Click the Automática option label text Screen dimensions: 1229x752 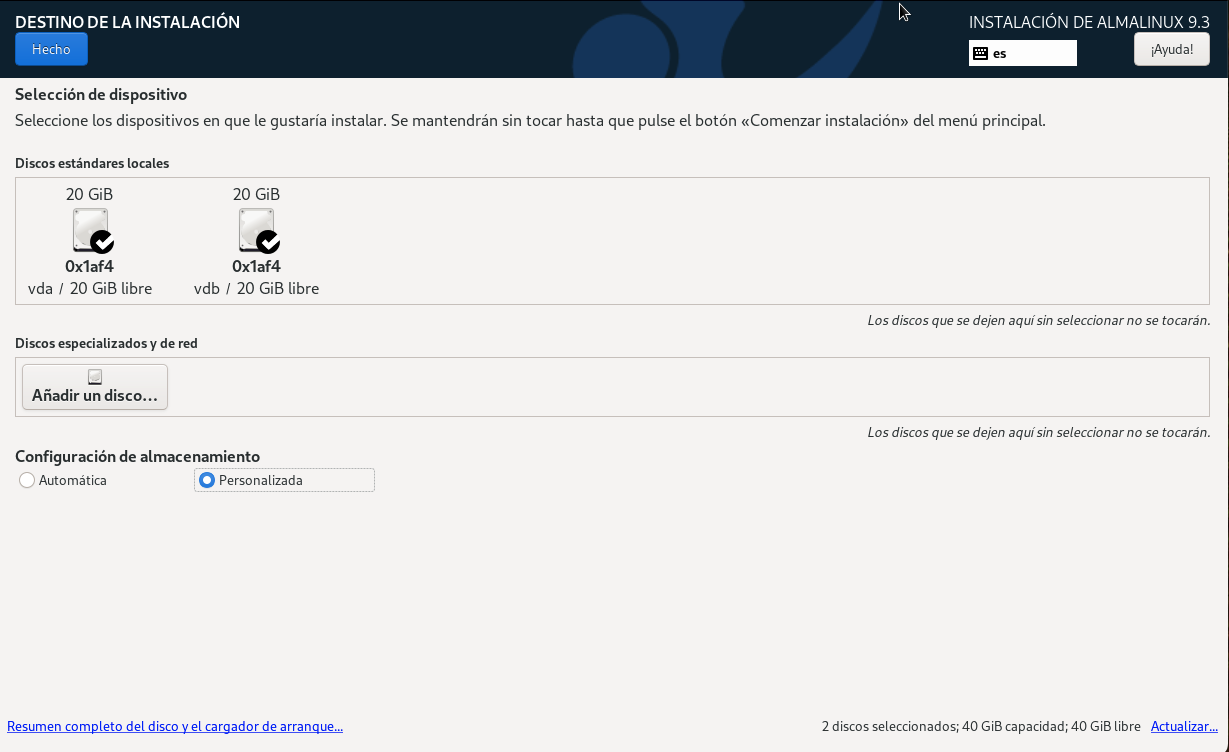(x=73, y=480)
